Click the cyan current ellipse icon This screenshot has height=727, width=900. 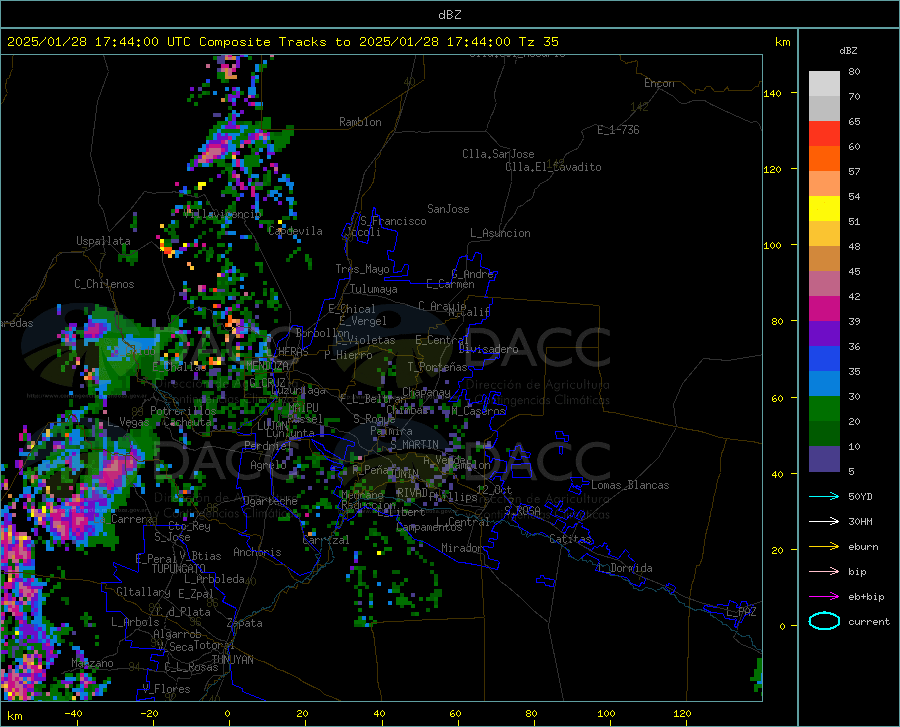coord(824,621)
